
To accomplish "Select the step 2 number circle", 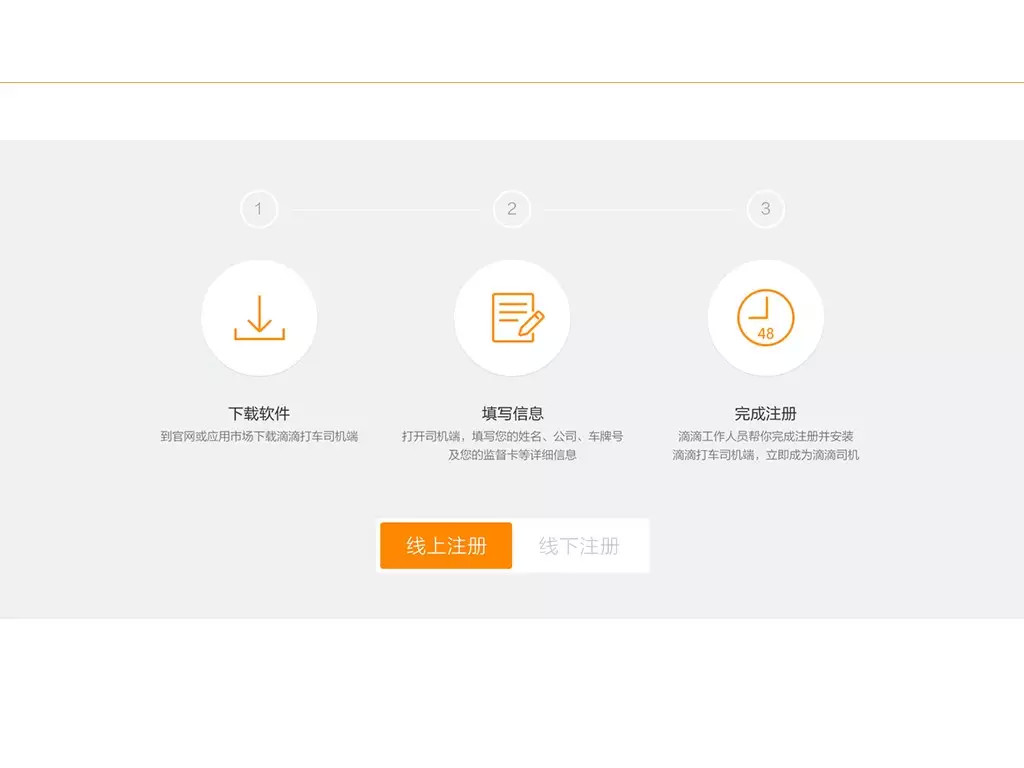I will click(512, 209).
